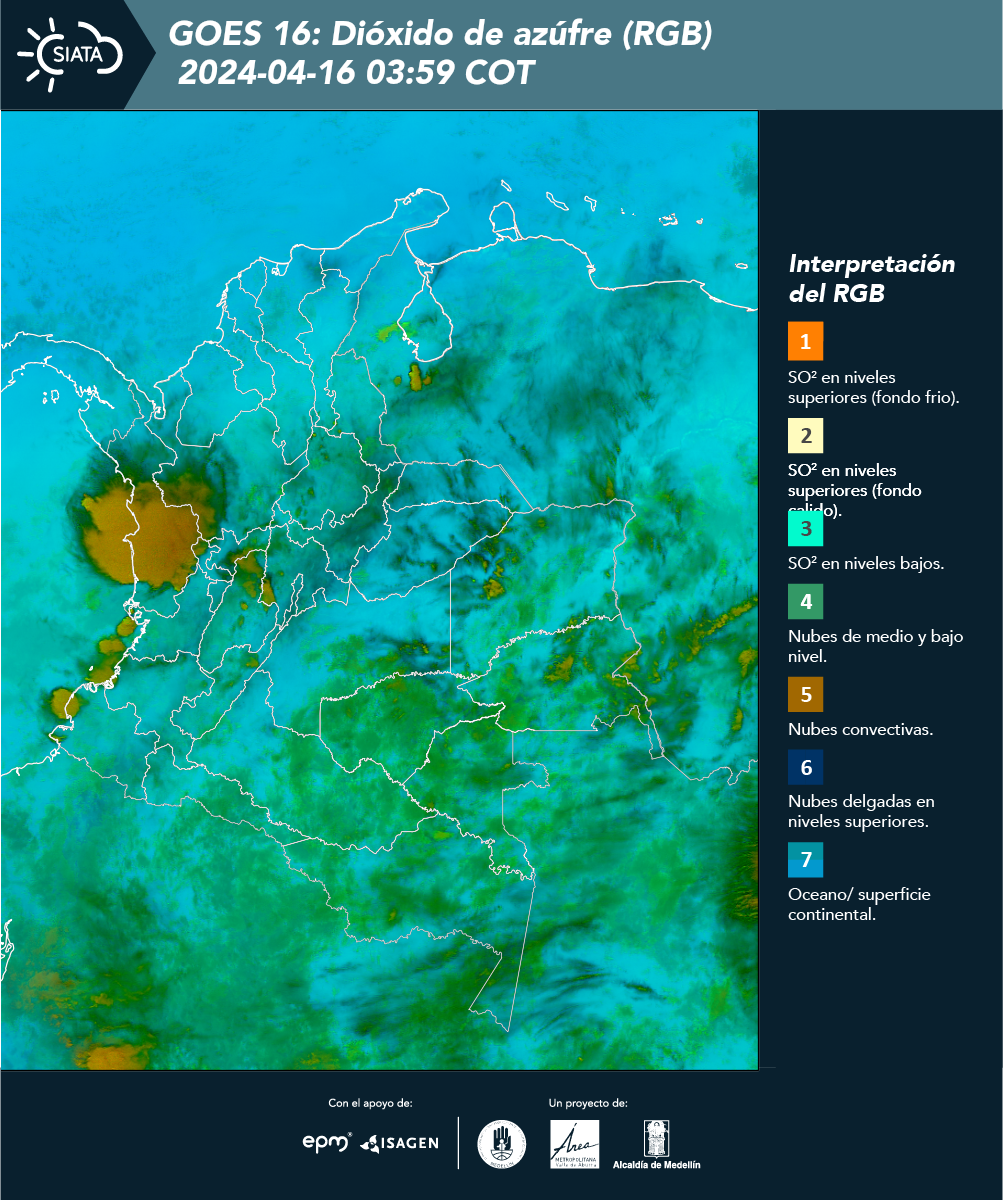Click the large brown convective cloud on the map

pyautogui.click(x=148, y=535)
